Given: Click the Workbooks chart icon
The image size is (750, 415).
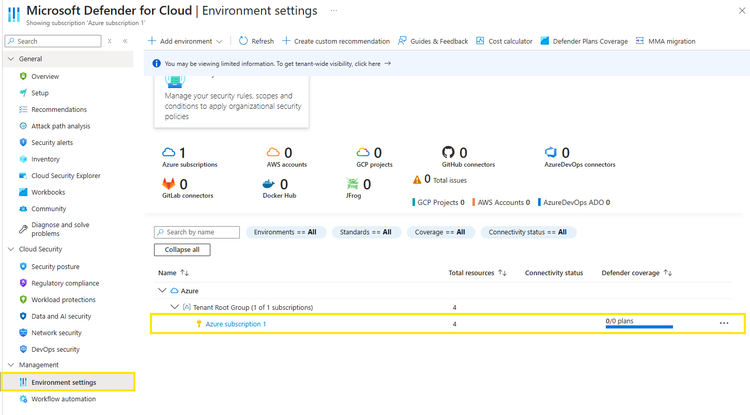Looking at the screenshot, I should [x=23, y=192].
